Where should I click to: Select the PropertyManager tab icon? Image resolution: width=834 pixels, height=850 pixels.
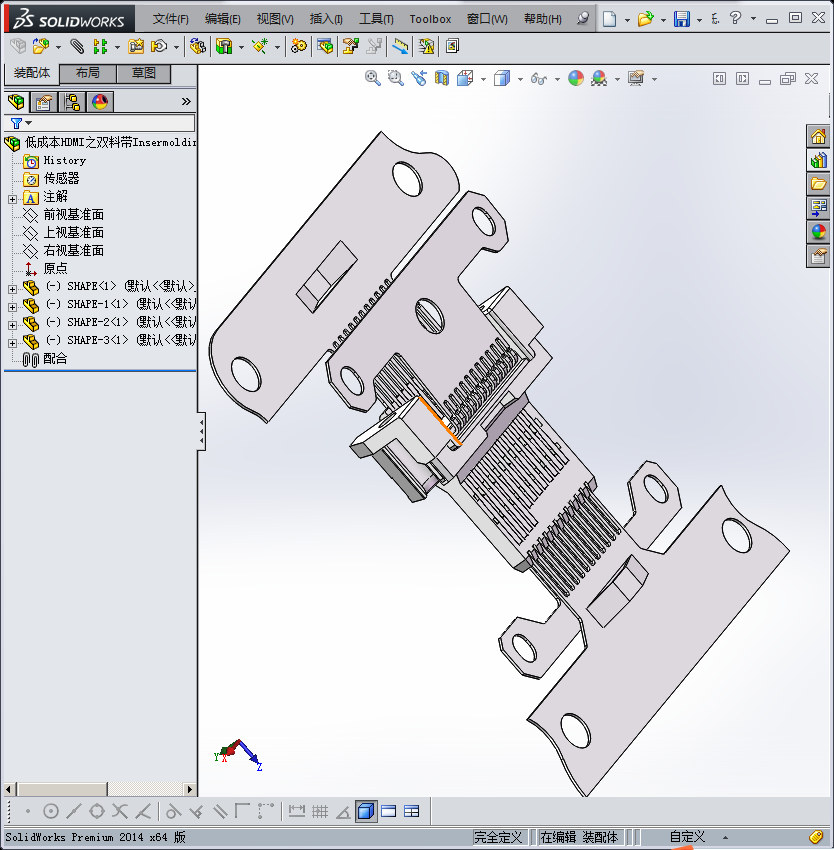pos(43,101)
